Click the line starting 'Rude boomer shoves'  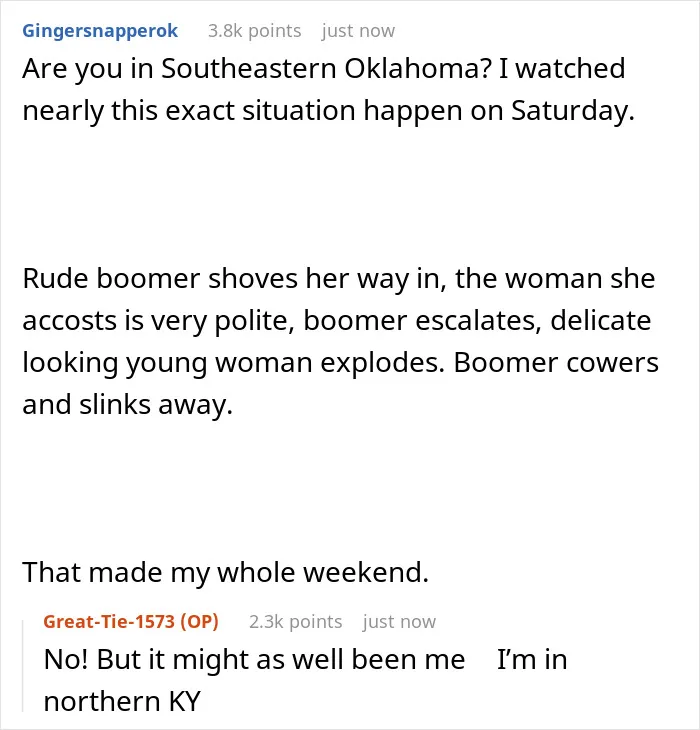click(x=339, y=279)
